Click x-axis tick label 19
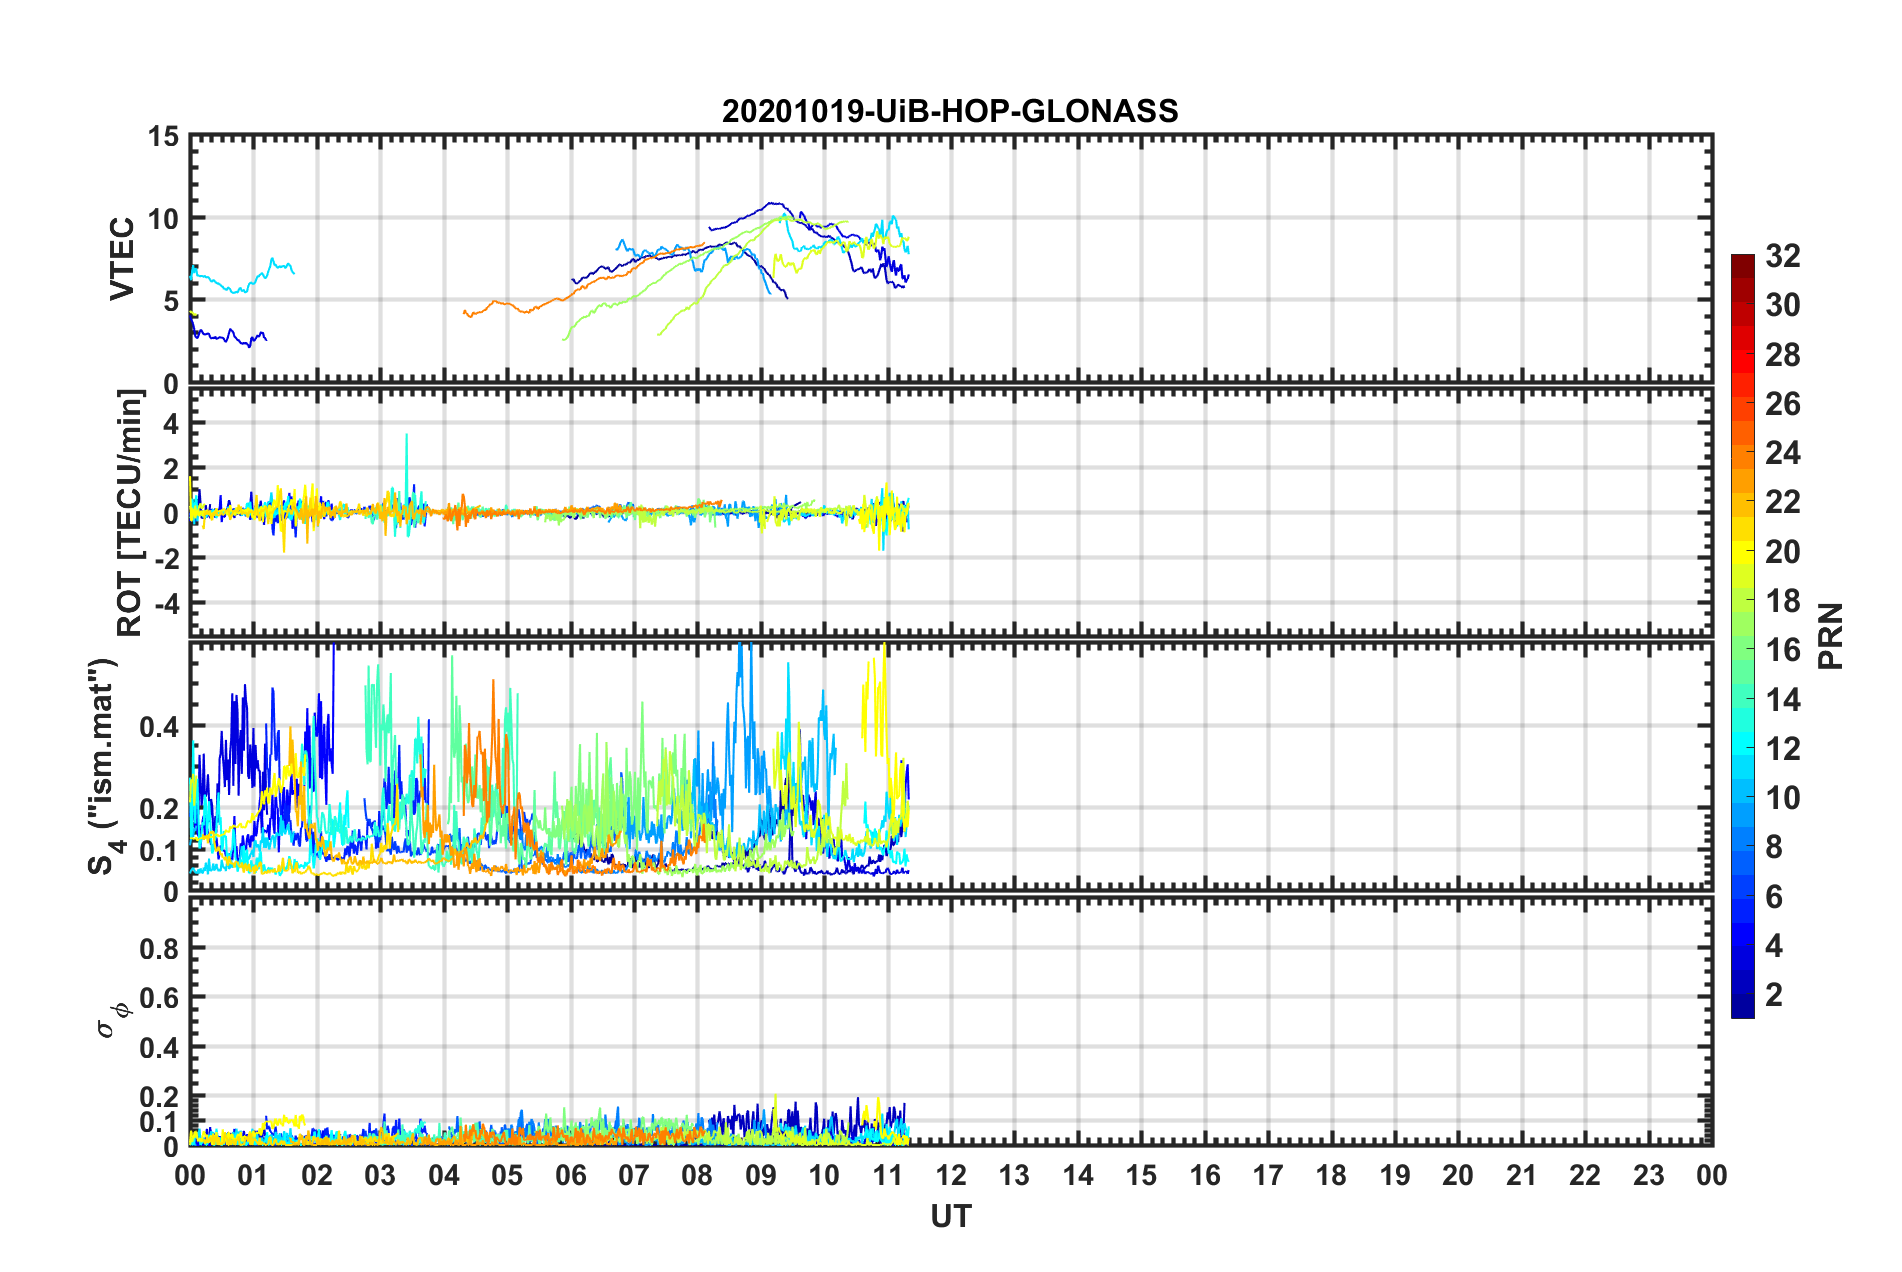Viewport: 1902px width, 1272px height. 1395,1175
